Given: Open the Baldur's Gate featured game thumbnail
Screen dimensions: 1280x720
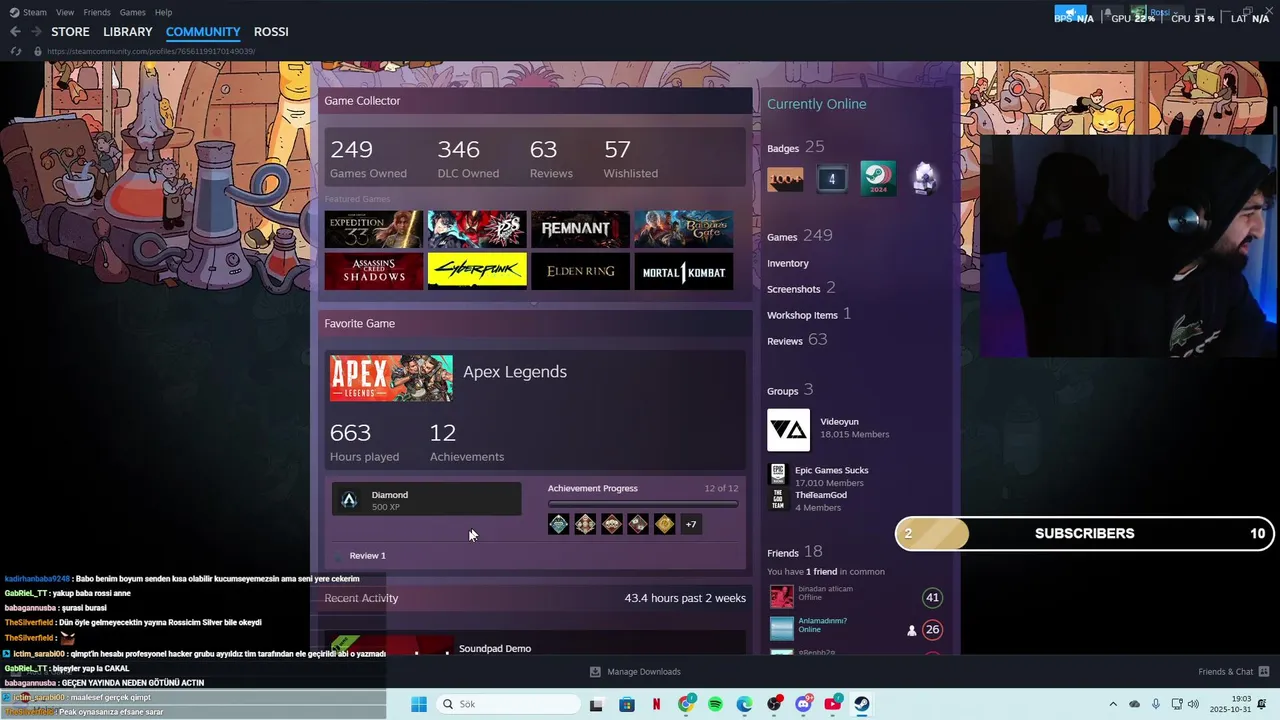Looking at the screenshot, I should tap(683, 229).
